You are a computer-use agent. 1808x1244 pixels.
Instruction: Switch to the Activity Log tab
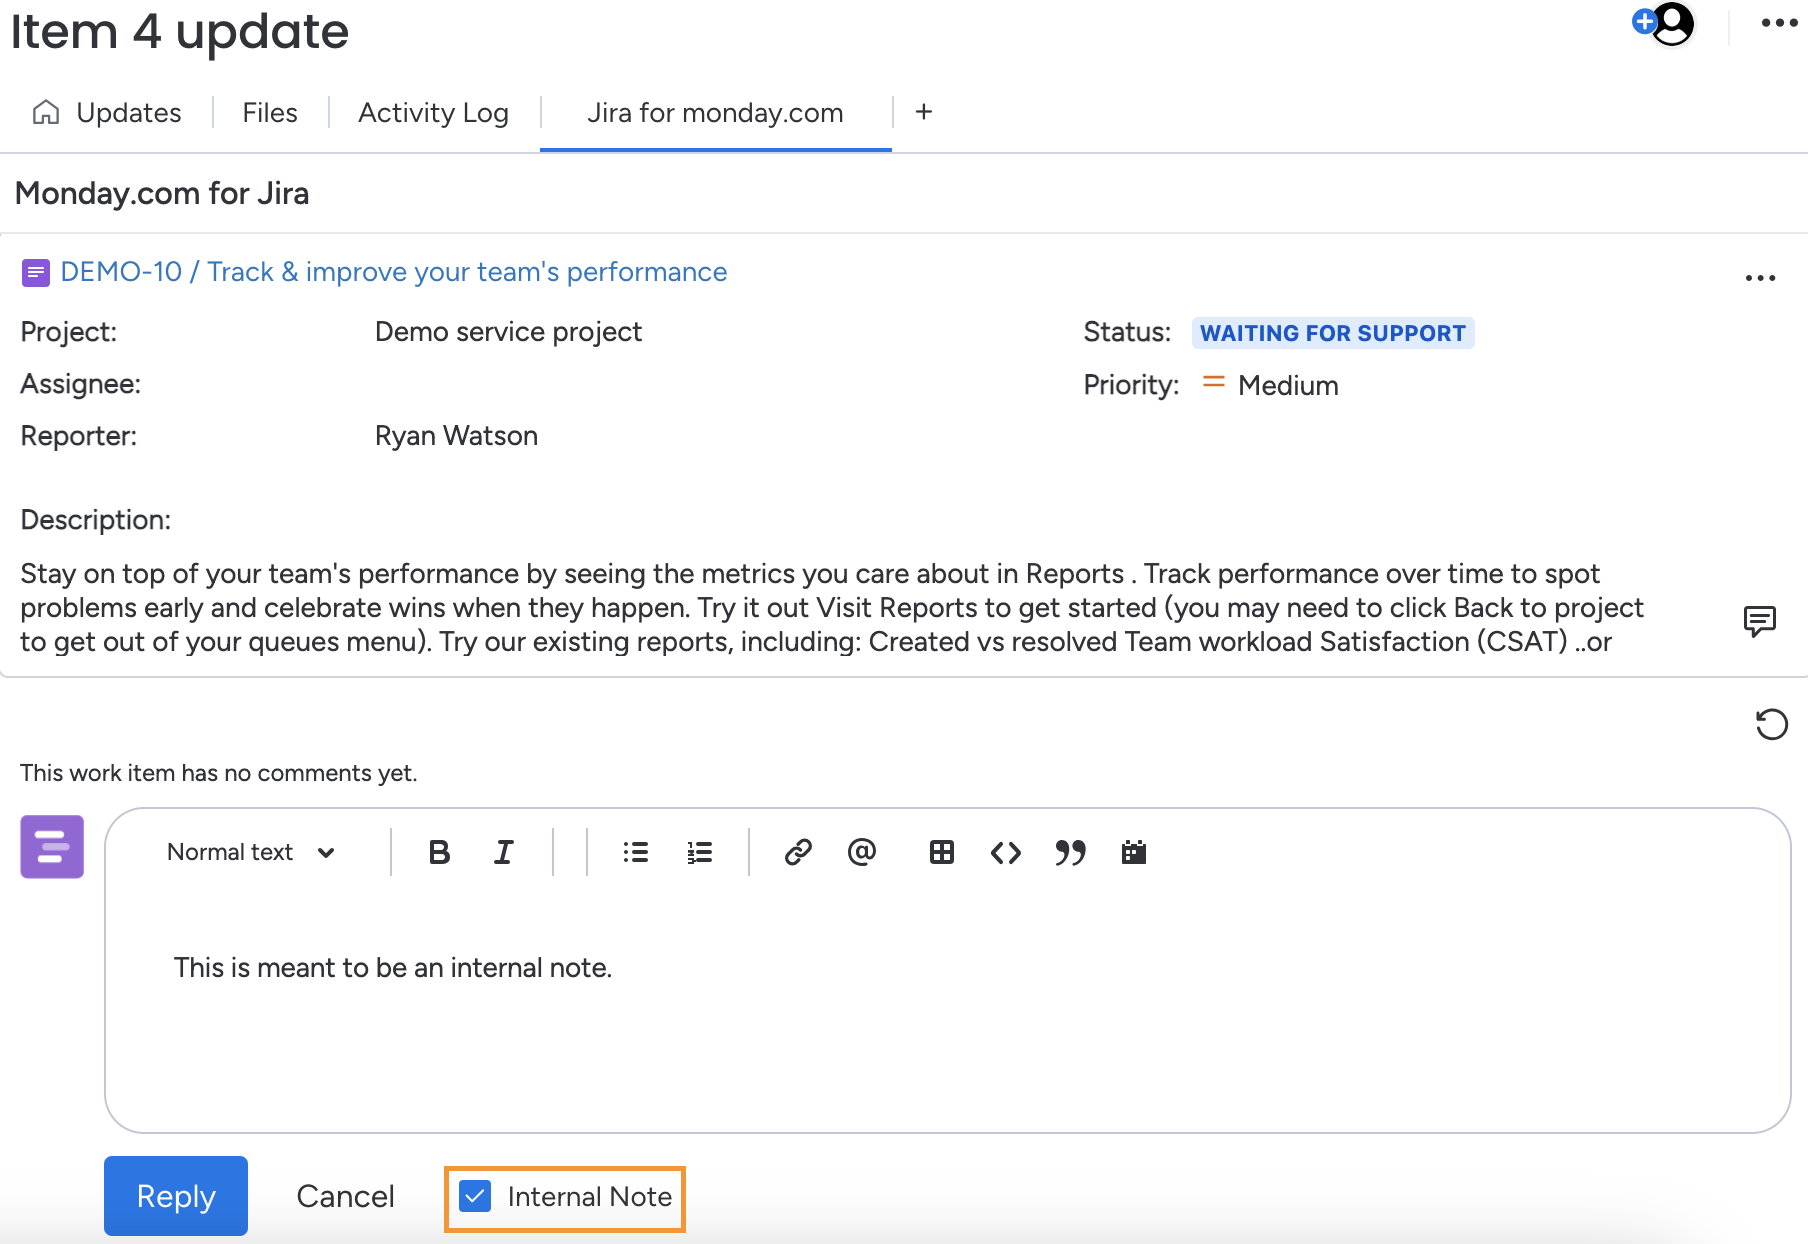point(433,113)
